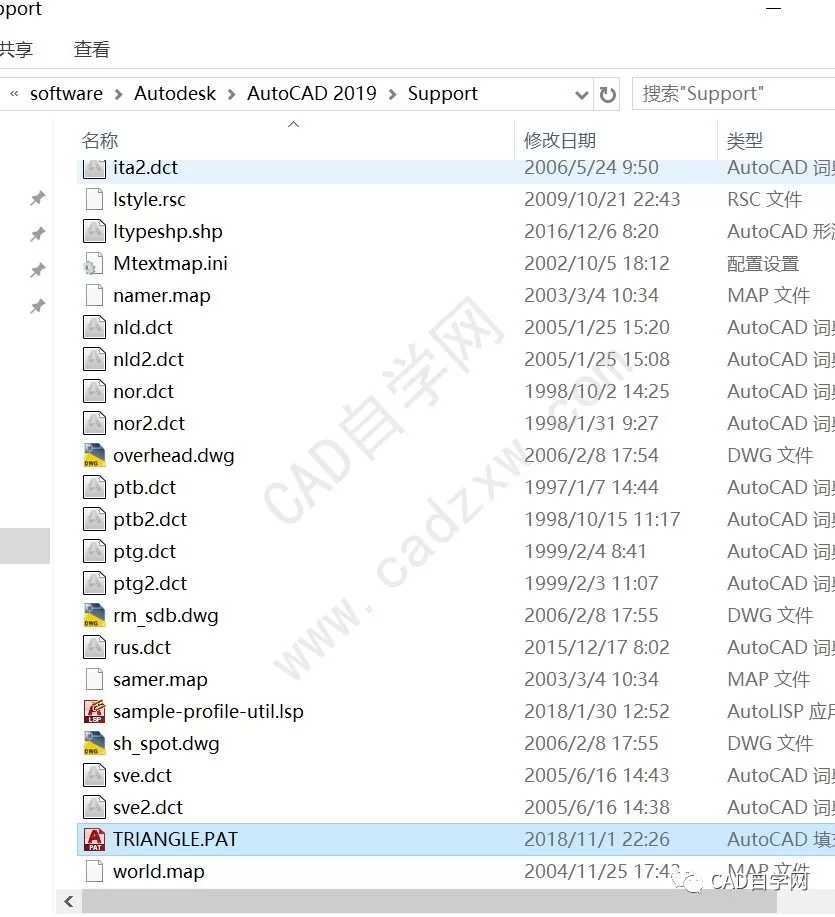Click the rus.dct dictionary icon
Viewport: 835px width, 917px height.
pyautogui.click(x=94, y=647)
